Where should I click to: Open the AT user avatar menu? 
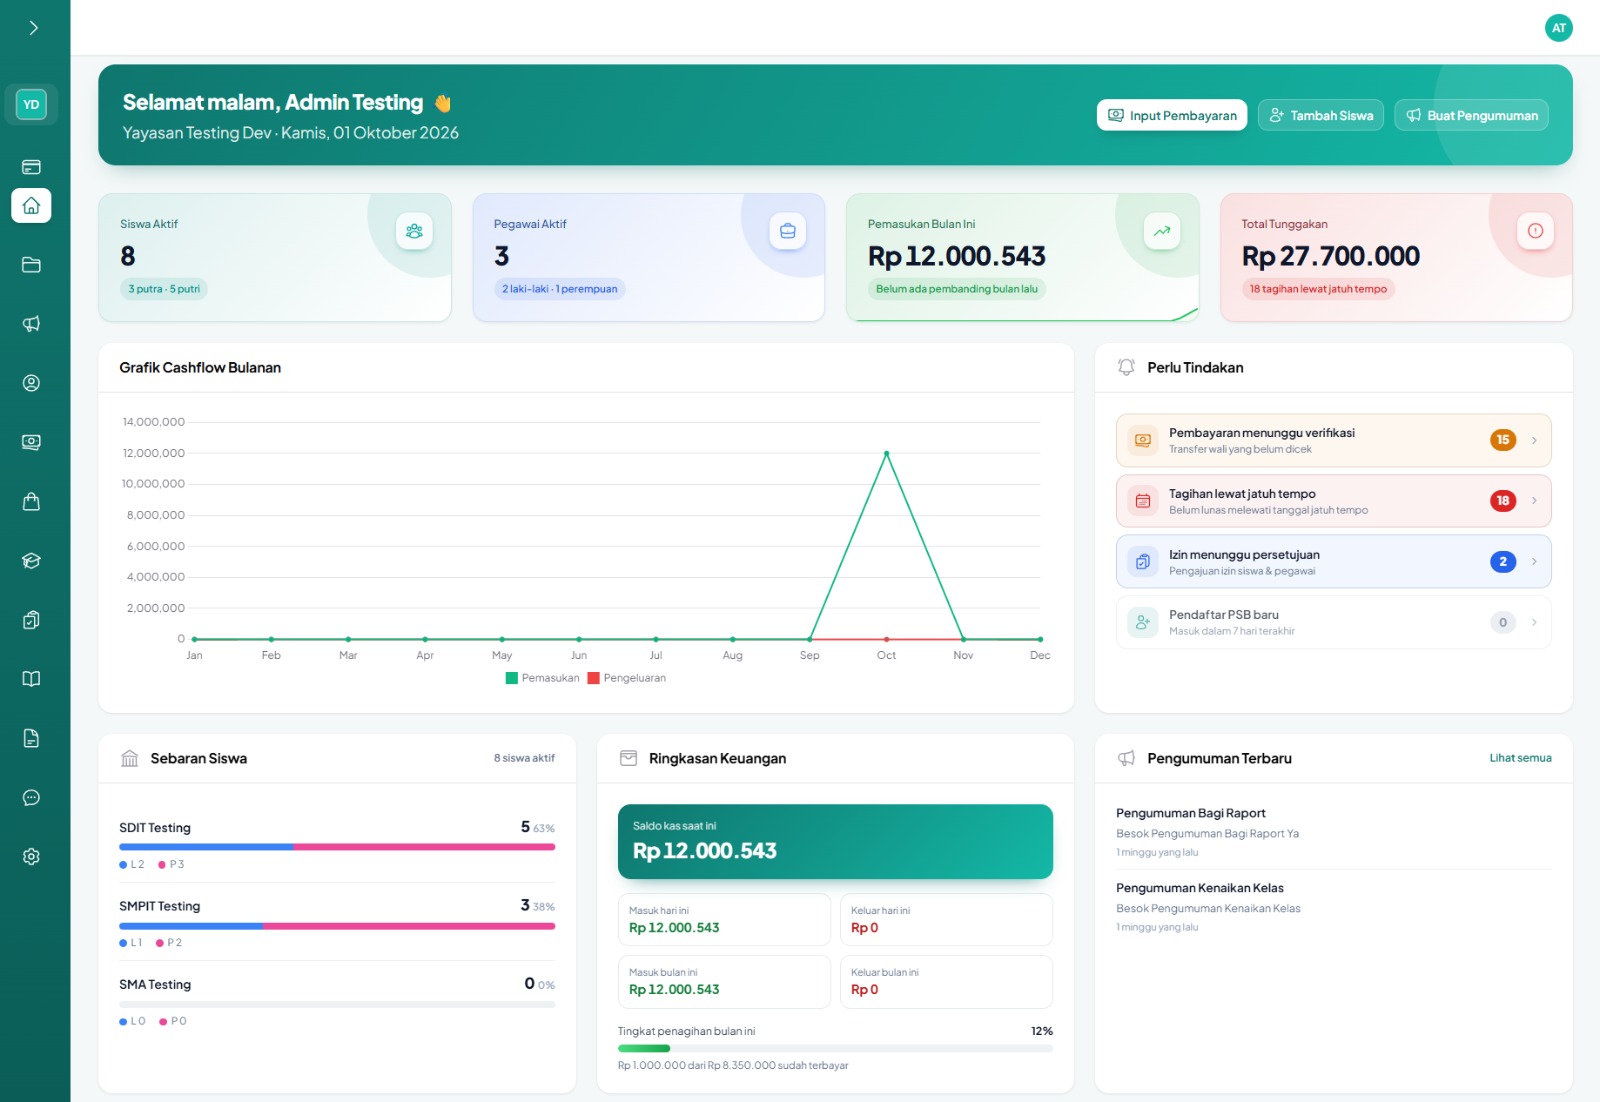1558,28
